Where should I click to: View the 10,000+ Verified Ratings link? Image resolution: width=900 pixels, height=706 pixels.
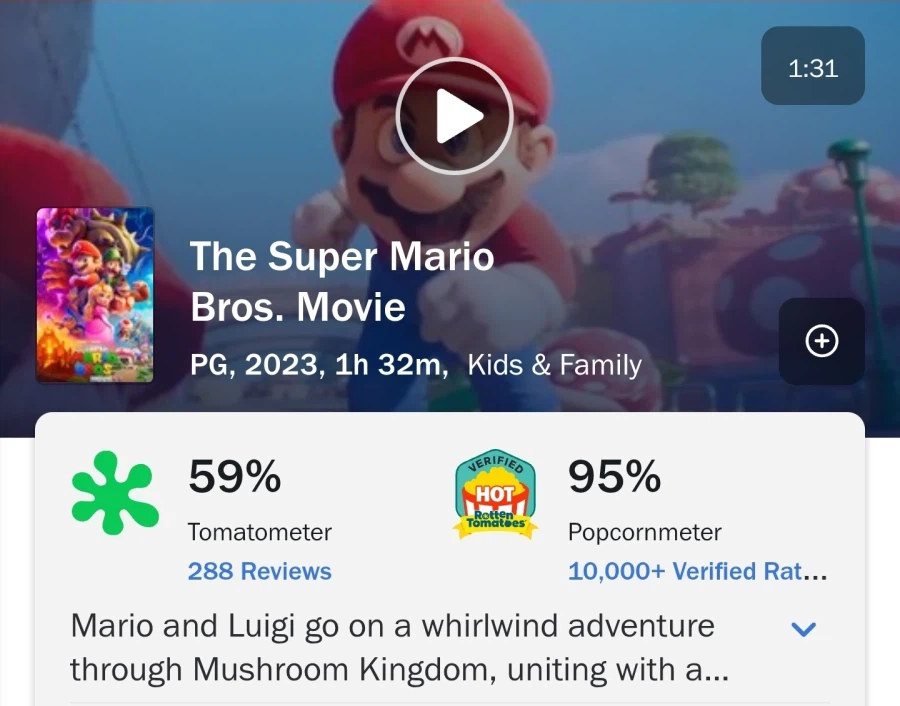[697, 572]
